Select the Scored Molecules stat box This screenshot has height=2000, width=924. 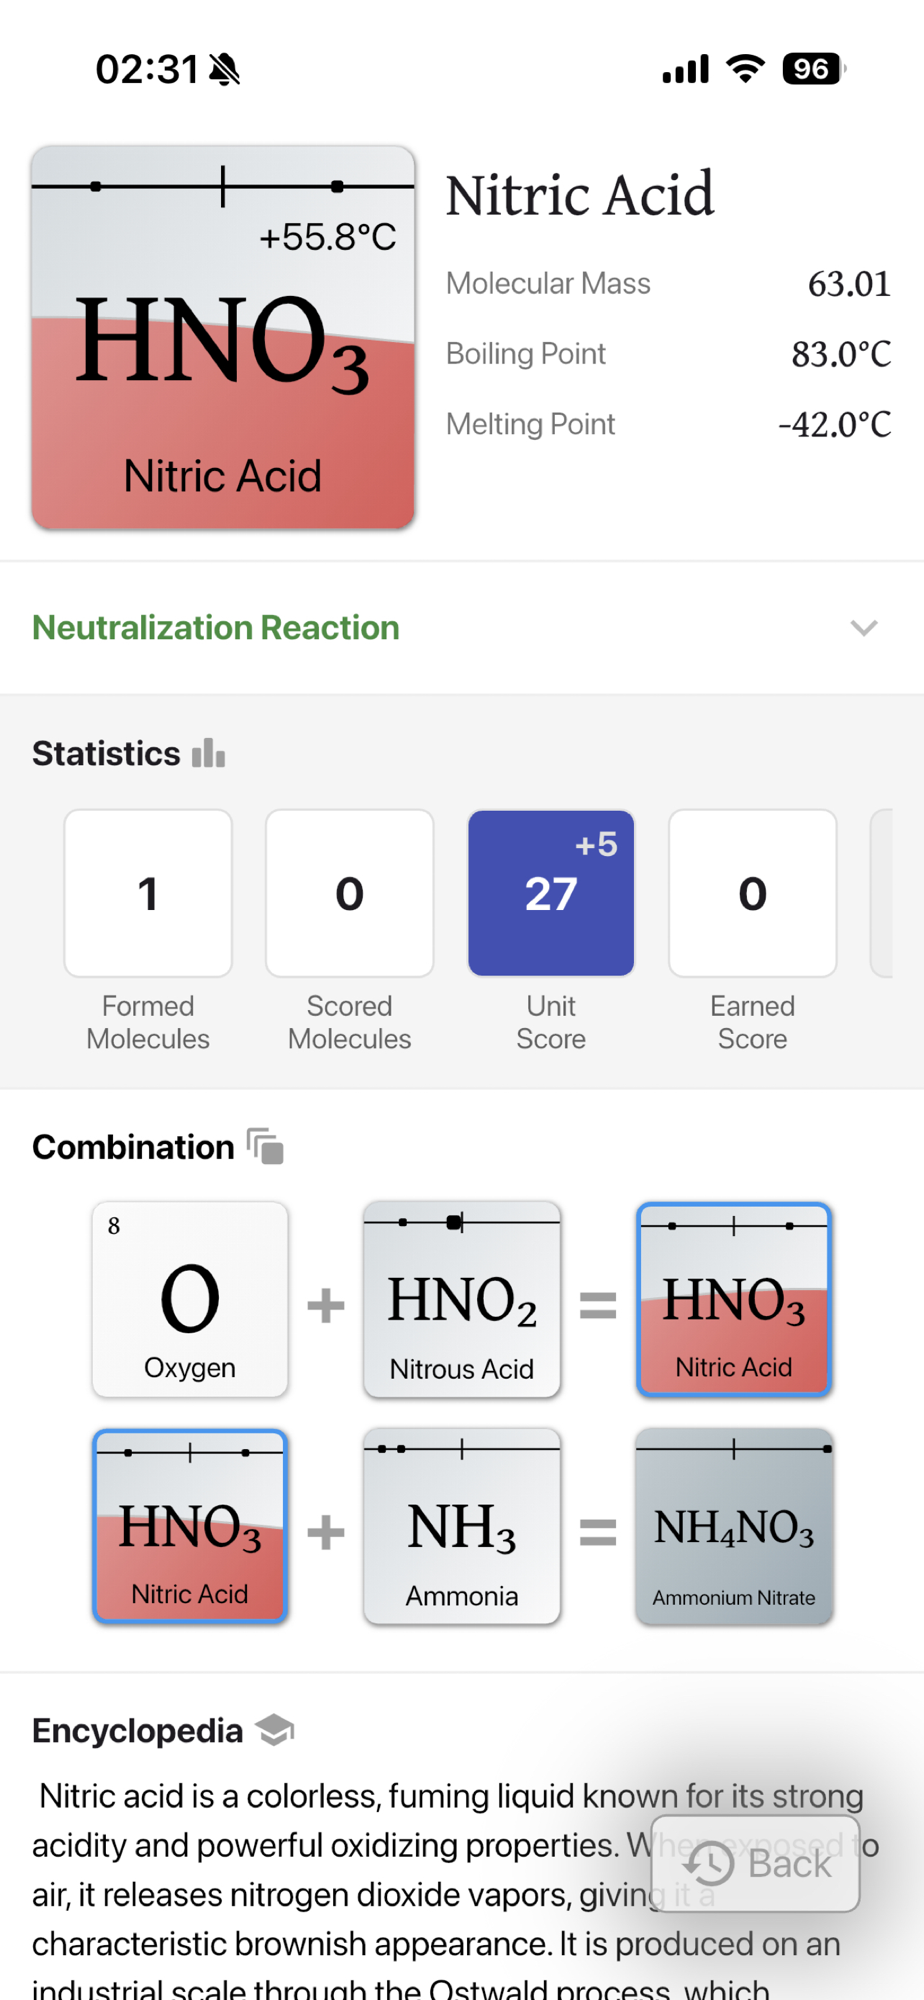pos(350,893)
